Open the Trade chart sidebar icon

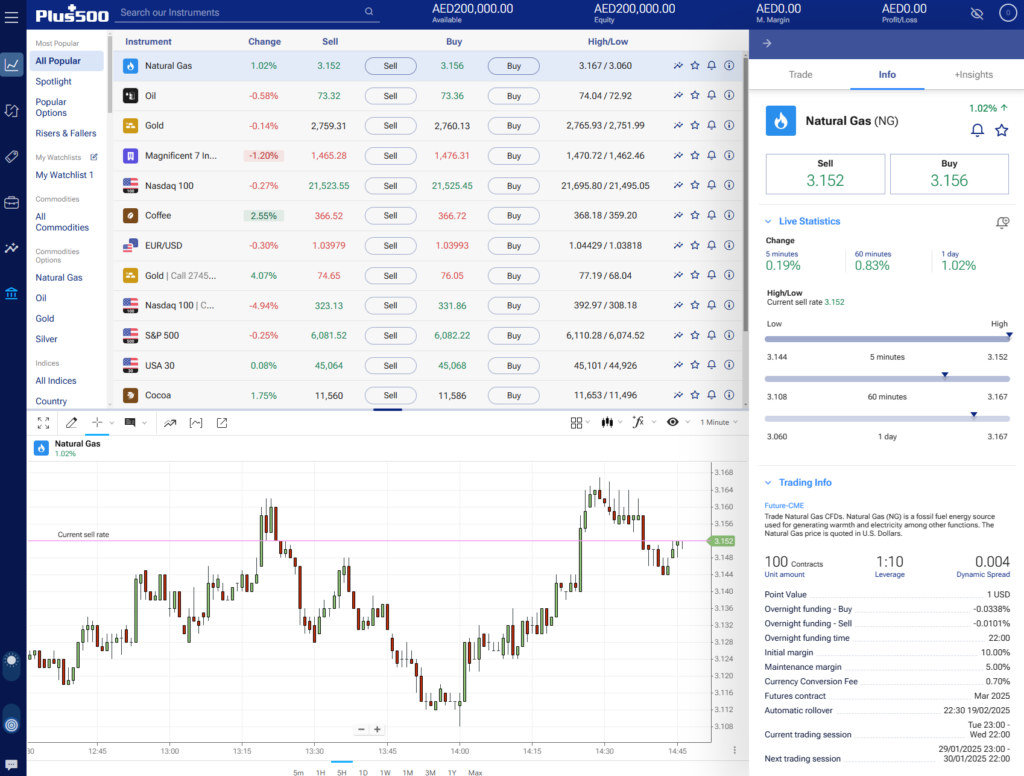(12, 65)
